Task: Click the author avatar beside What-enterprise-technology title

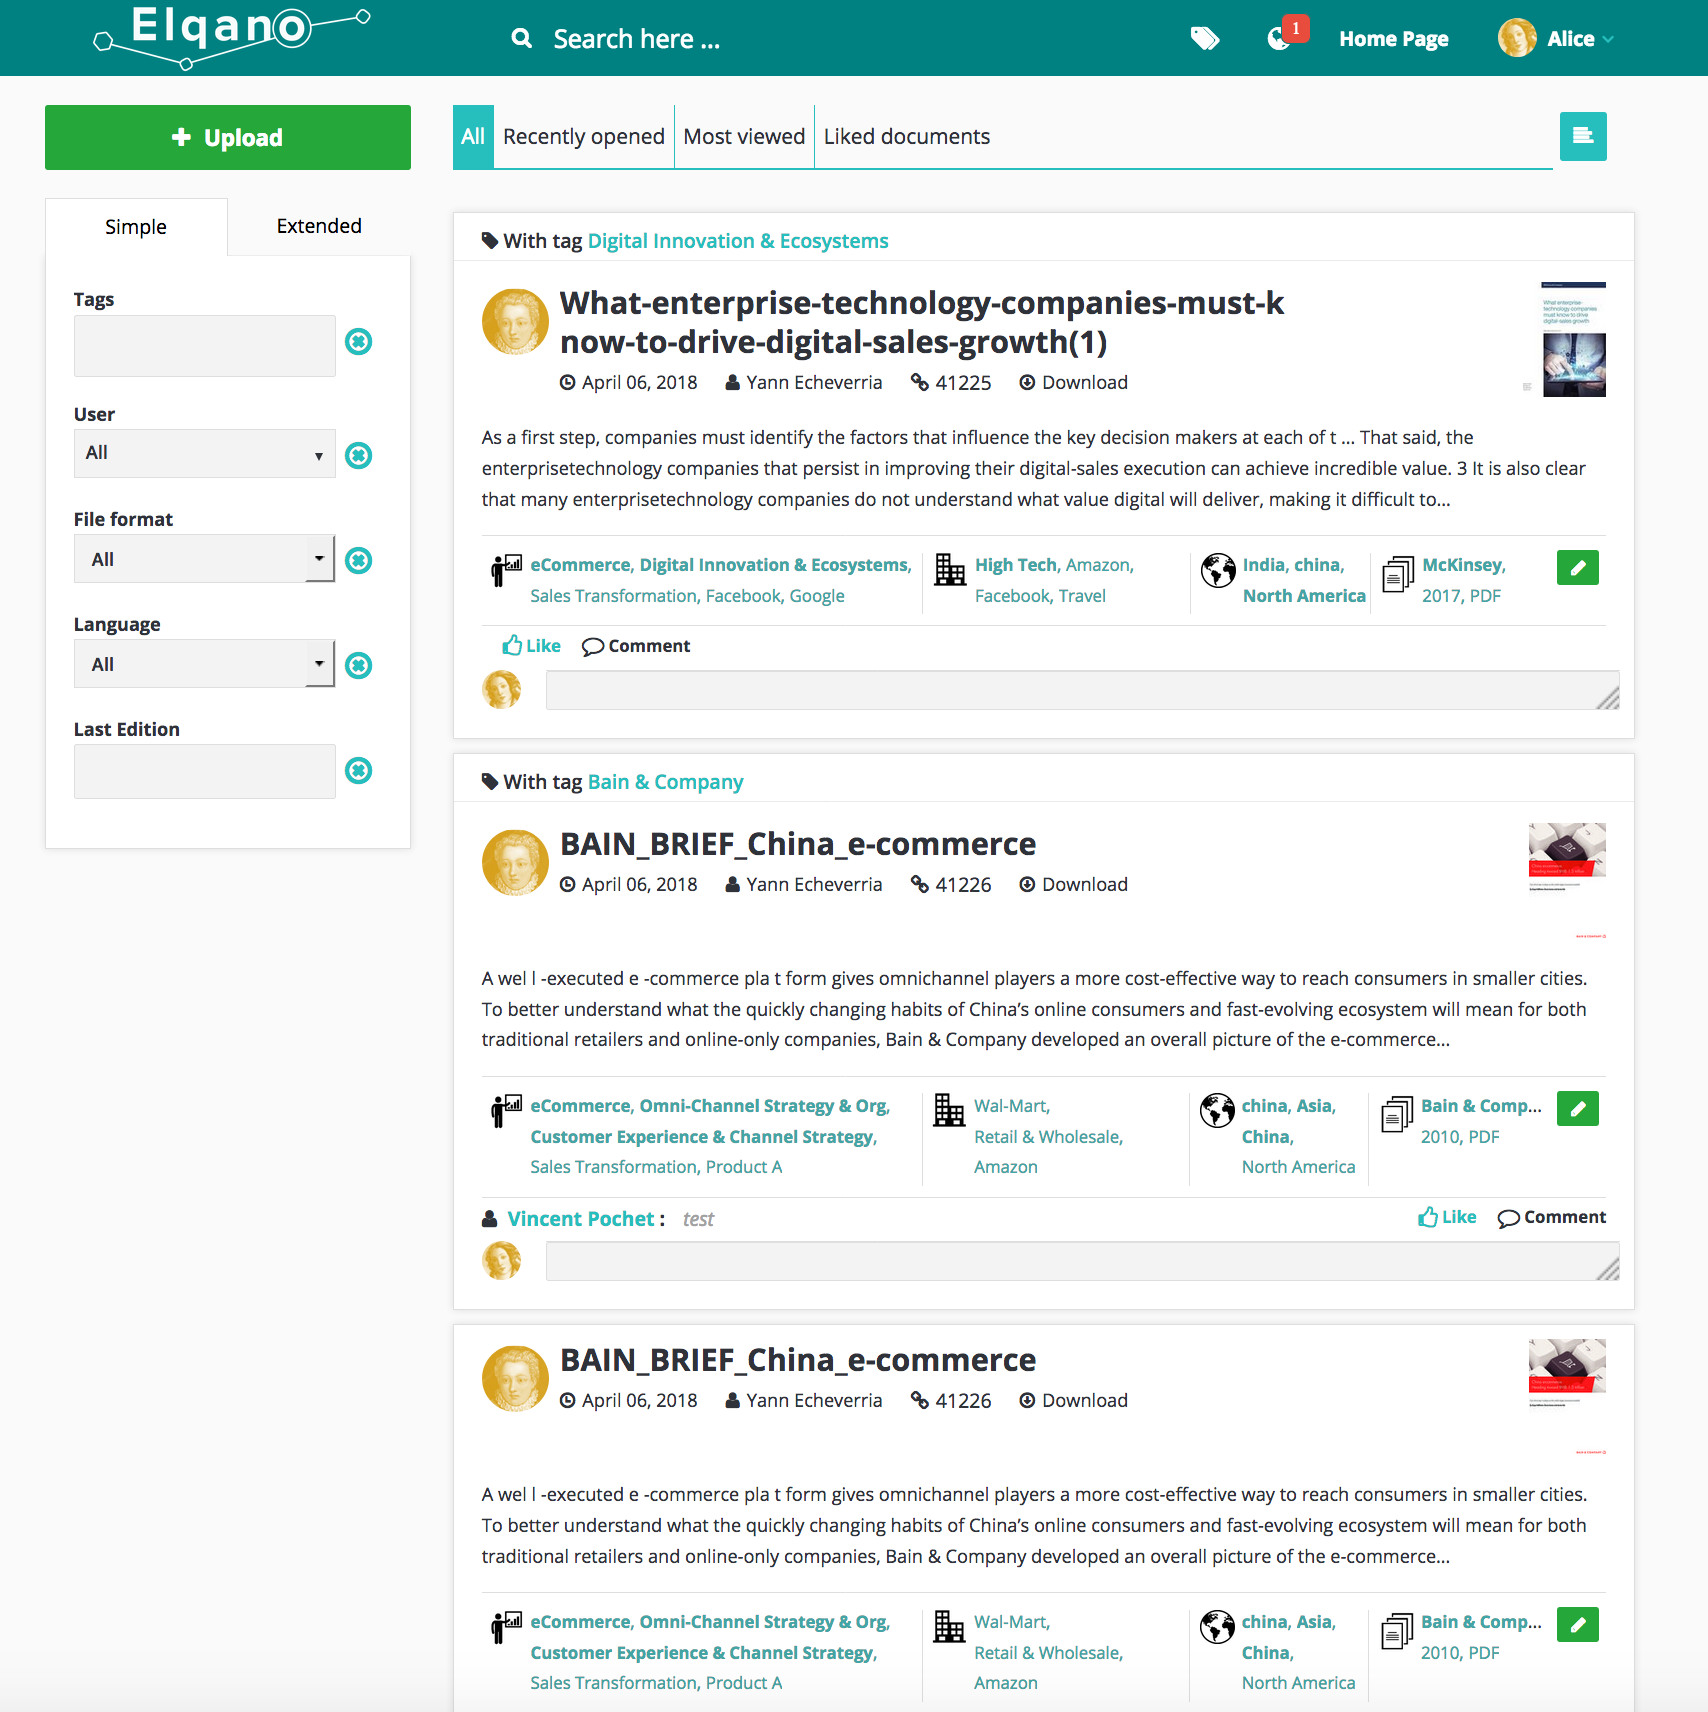Action: point(515,322)
